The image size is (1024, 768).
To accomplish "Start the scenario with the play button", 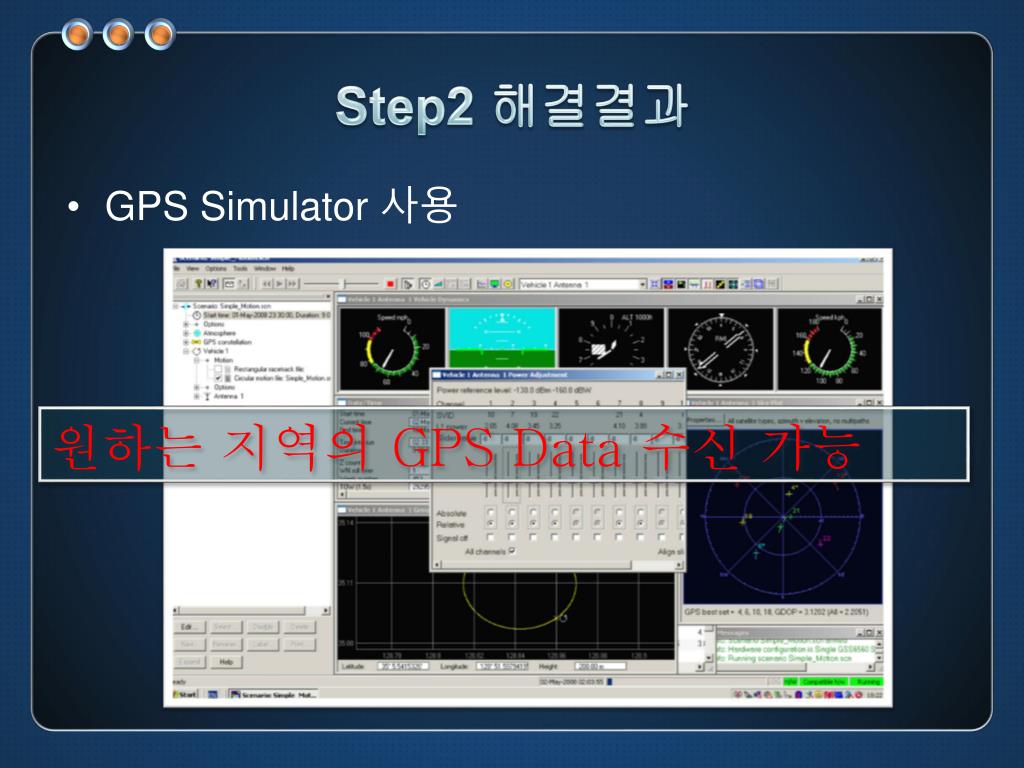I will (280, 284).
